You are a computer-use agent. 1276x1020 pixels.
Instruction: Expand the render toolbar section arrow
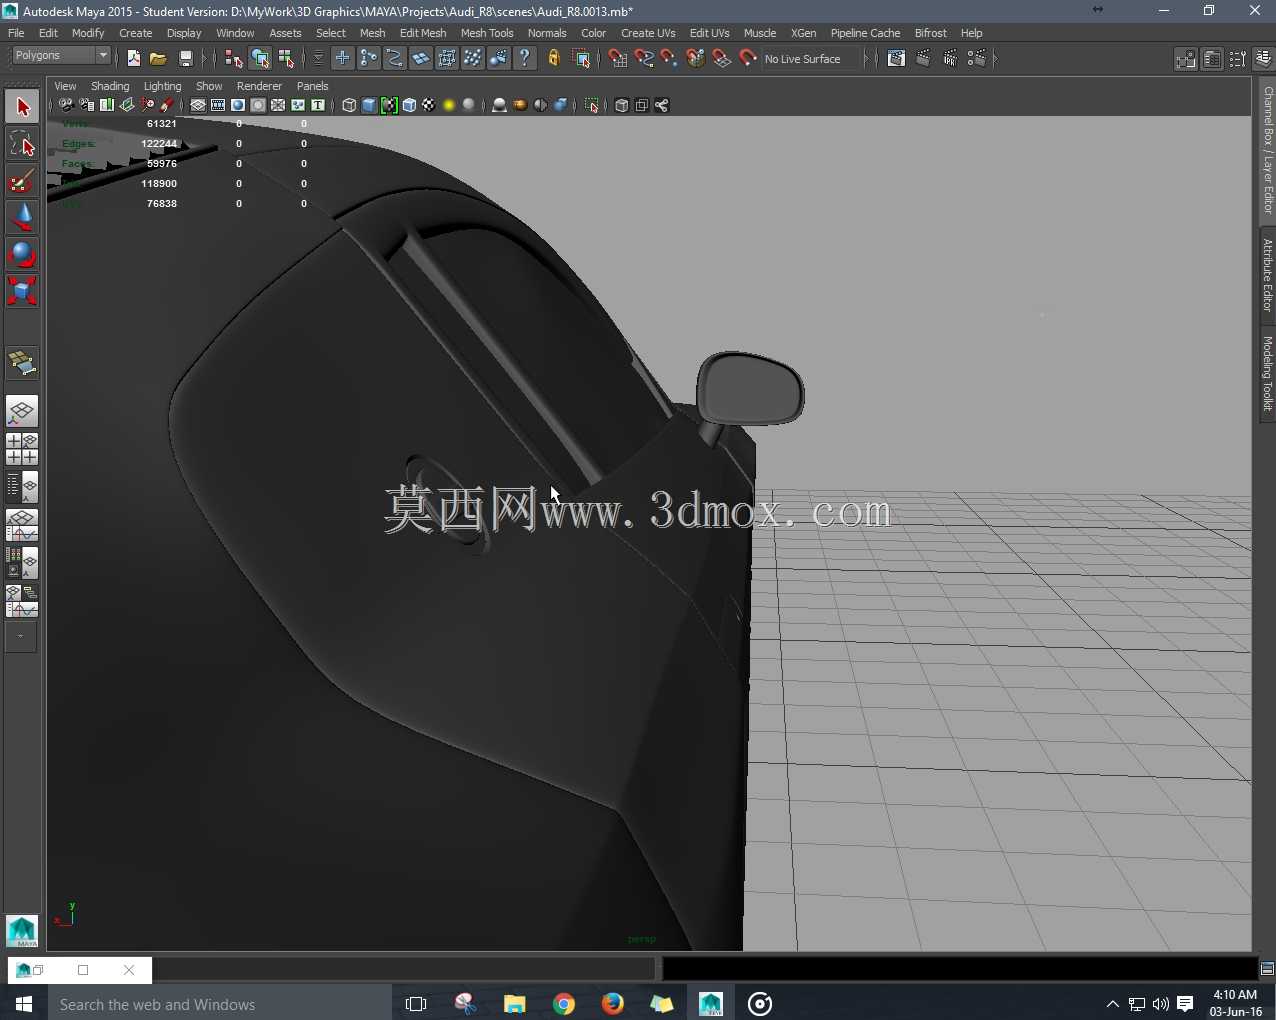coord(995,59)
